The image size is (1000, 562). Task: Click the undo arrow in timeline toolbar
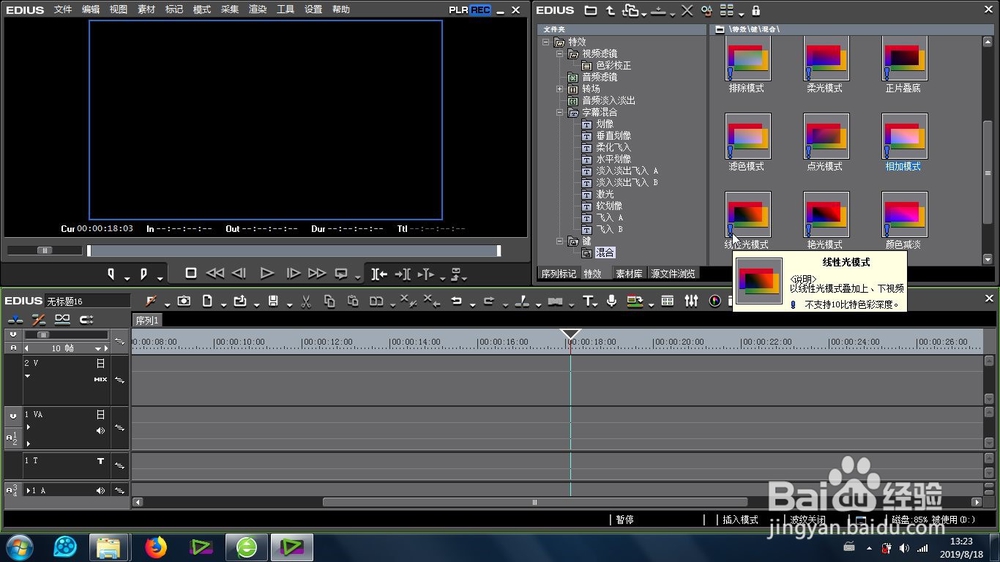click(x=457, y=301)
